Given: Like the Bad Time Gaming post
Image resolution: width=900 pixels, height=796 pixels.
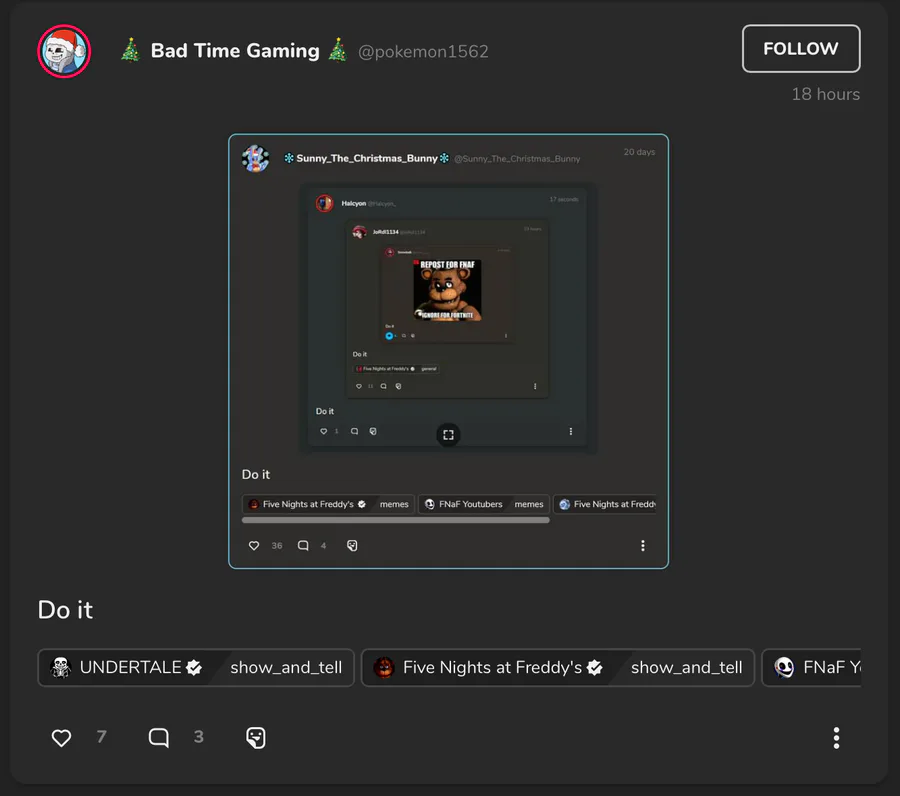Looking at the screenshot, I should [x=61, y=737].
